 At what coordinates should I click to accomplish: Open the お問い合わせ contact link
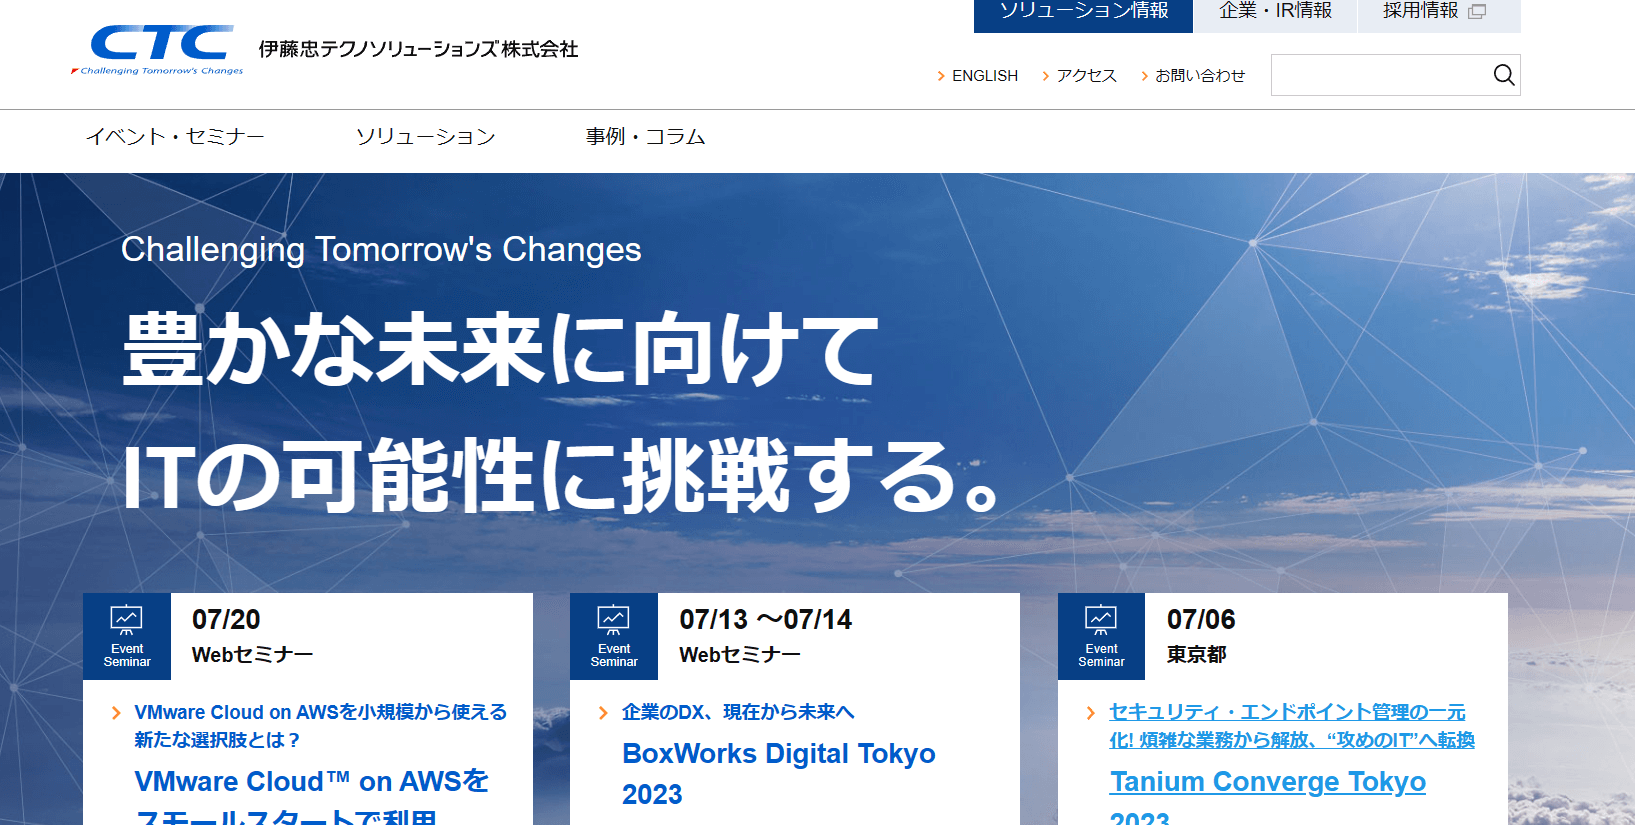1200,76
